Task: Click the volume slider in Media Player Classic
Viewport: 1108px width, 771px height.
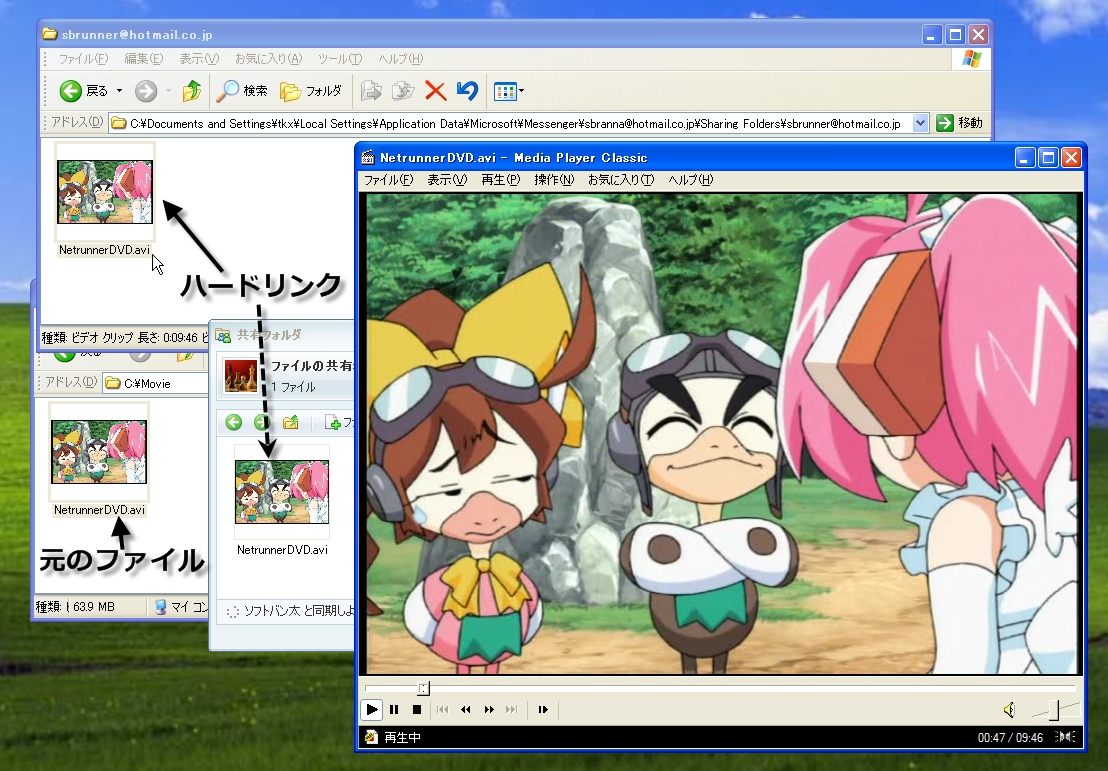Action: (1054, 710)
